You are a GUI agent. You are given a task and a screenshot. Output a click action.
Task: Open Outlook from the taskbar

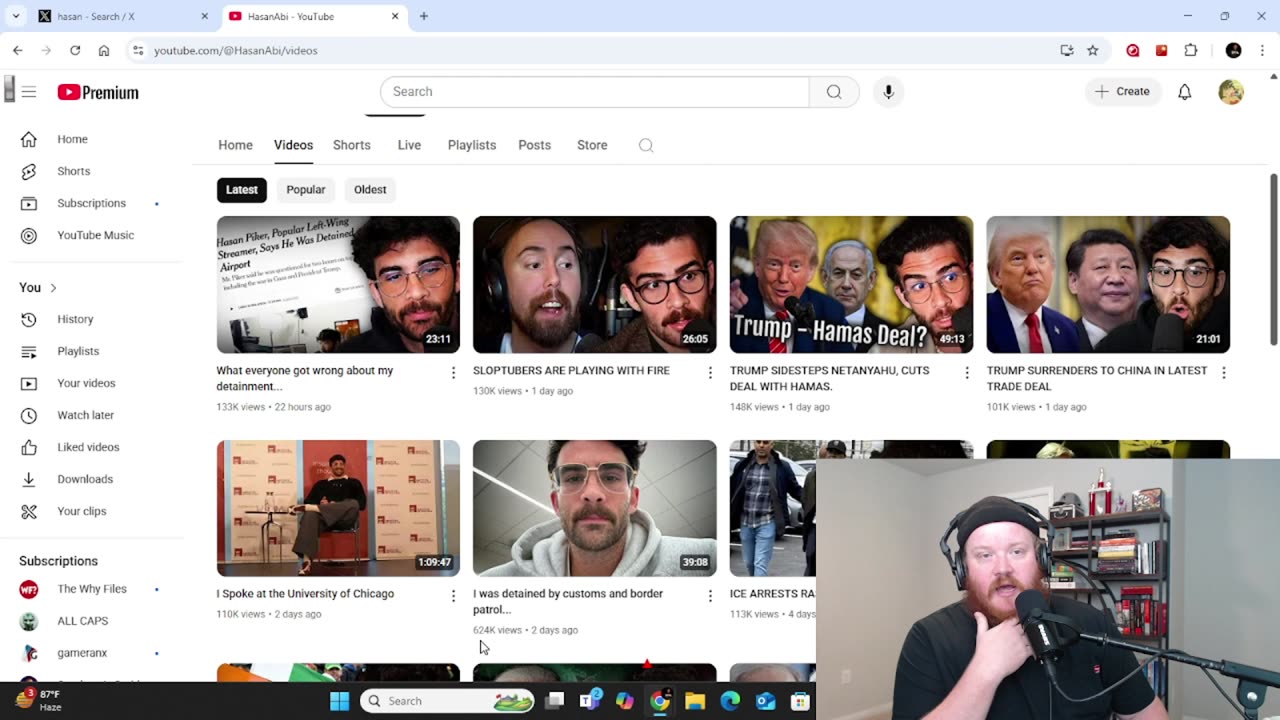(765, 701)
